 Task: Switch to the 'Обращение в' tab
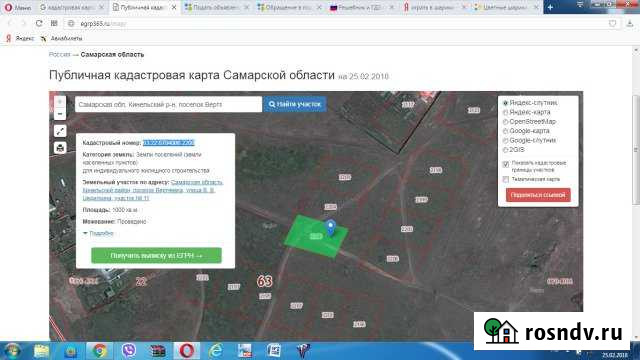pos(289,7)
